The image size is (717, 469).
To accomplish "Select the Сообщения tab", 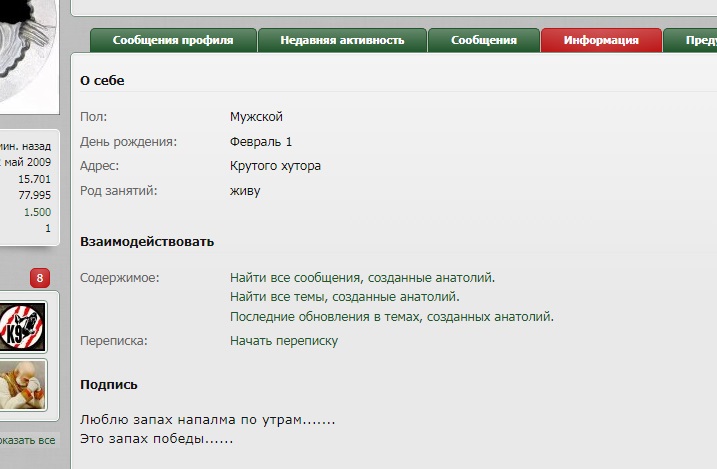I will (483, 41).
